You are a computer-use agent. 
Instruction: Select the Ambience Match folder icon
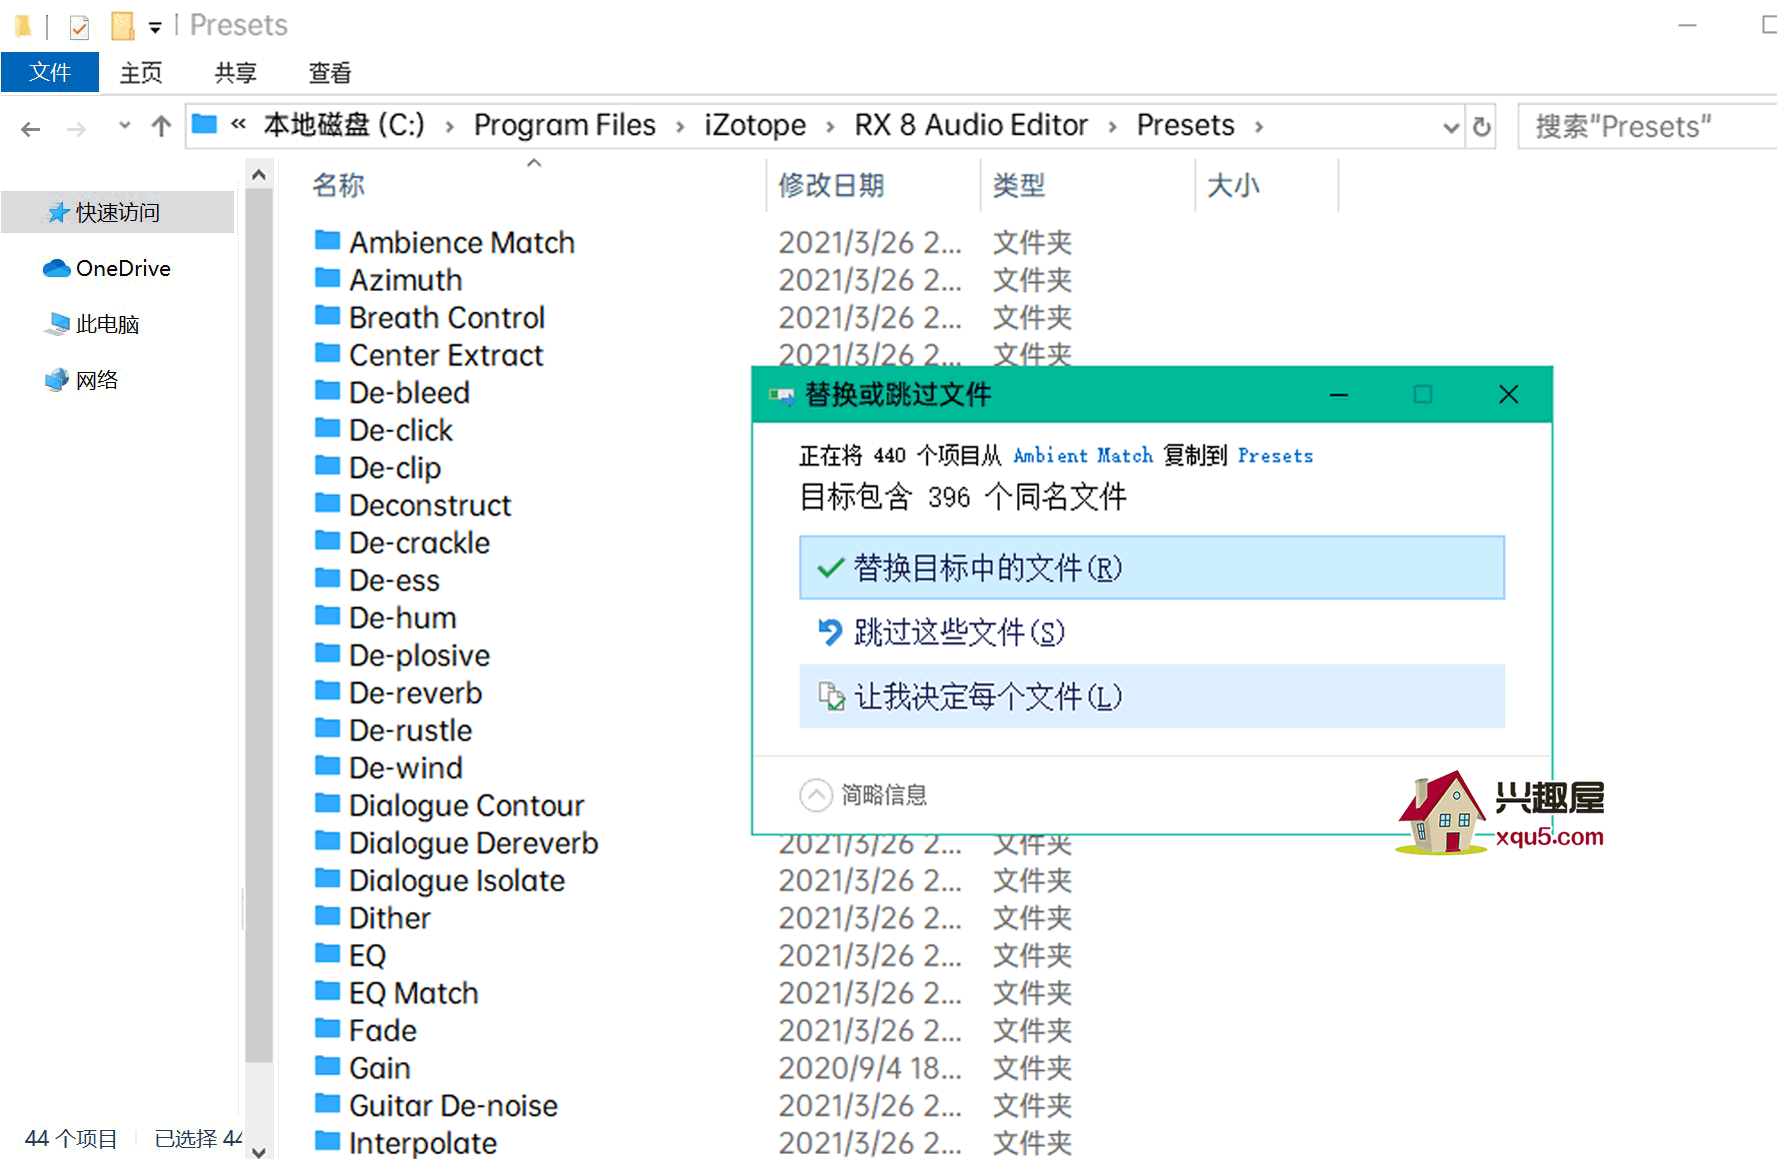click(x=327, y=240)
